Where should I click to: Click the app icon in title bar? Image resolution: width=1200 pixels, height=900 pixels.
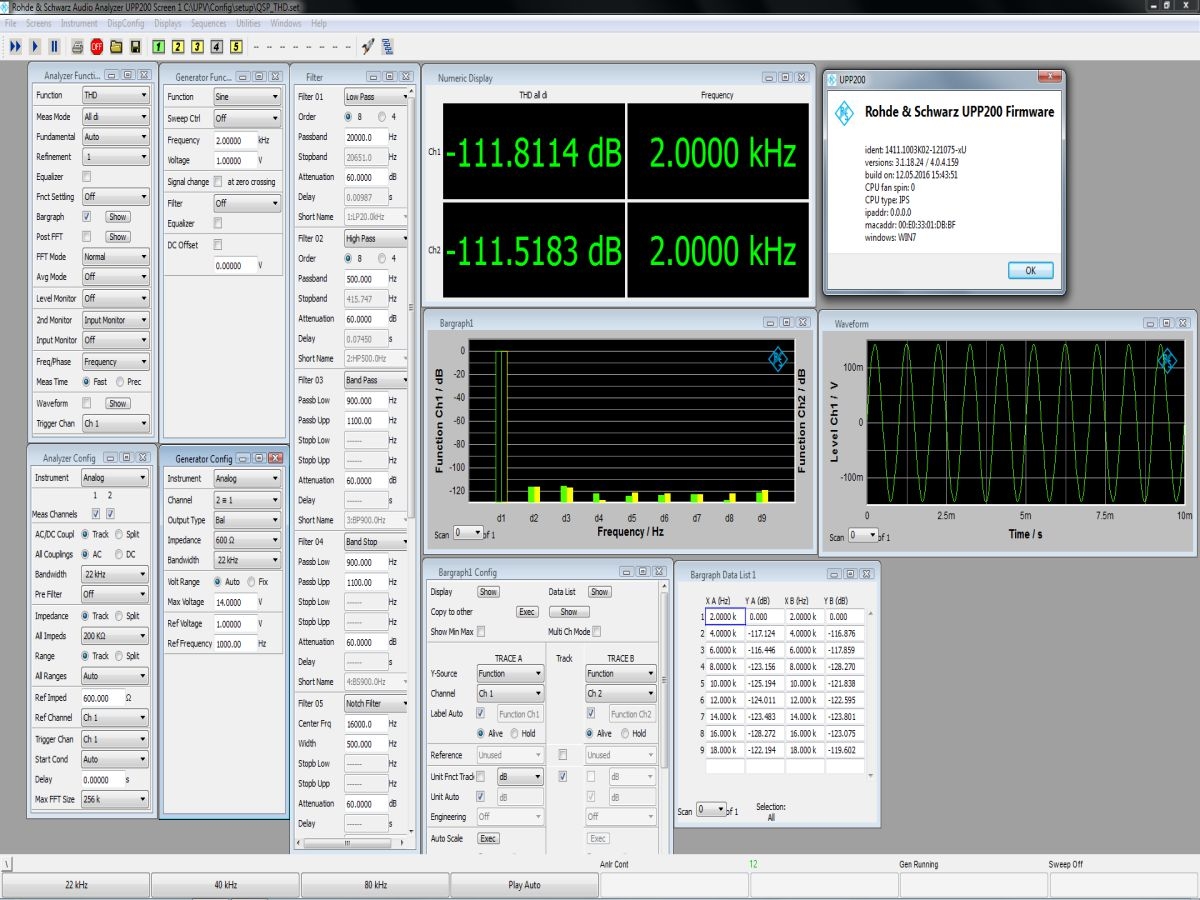coord(5,6)
